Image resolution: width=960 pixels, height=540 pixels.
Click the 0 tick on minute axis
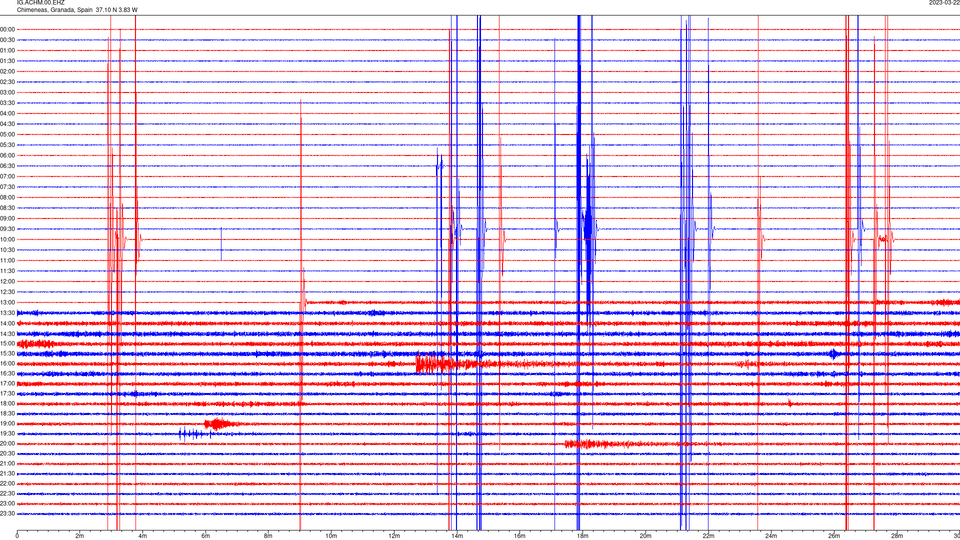pos(17,536)
